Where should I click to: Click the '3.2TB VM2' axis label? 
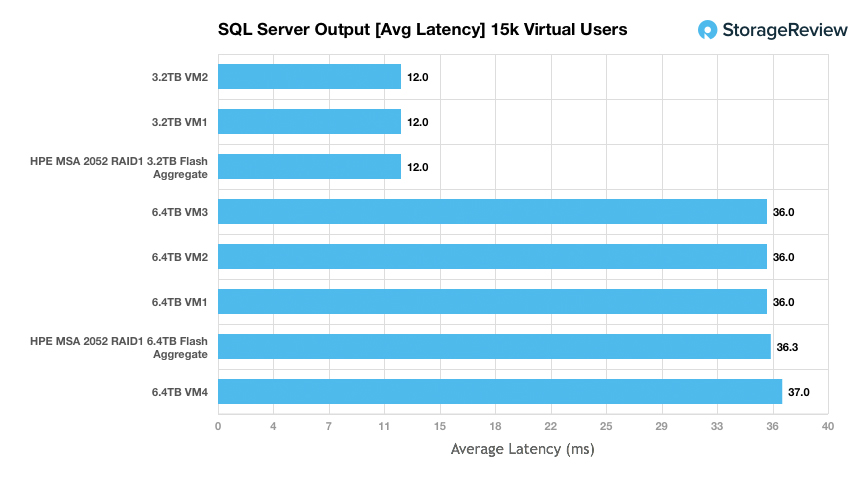point(179,77)
